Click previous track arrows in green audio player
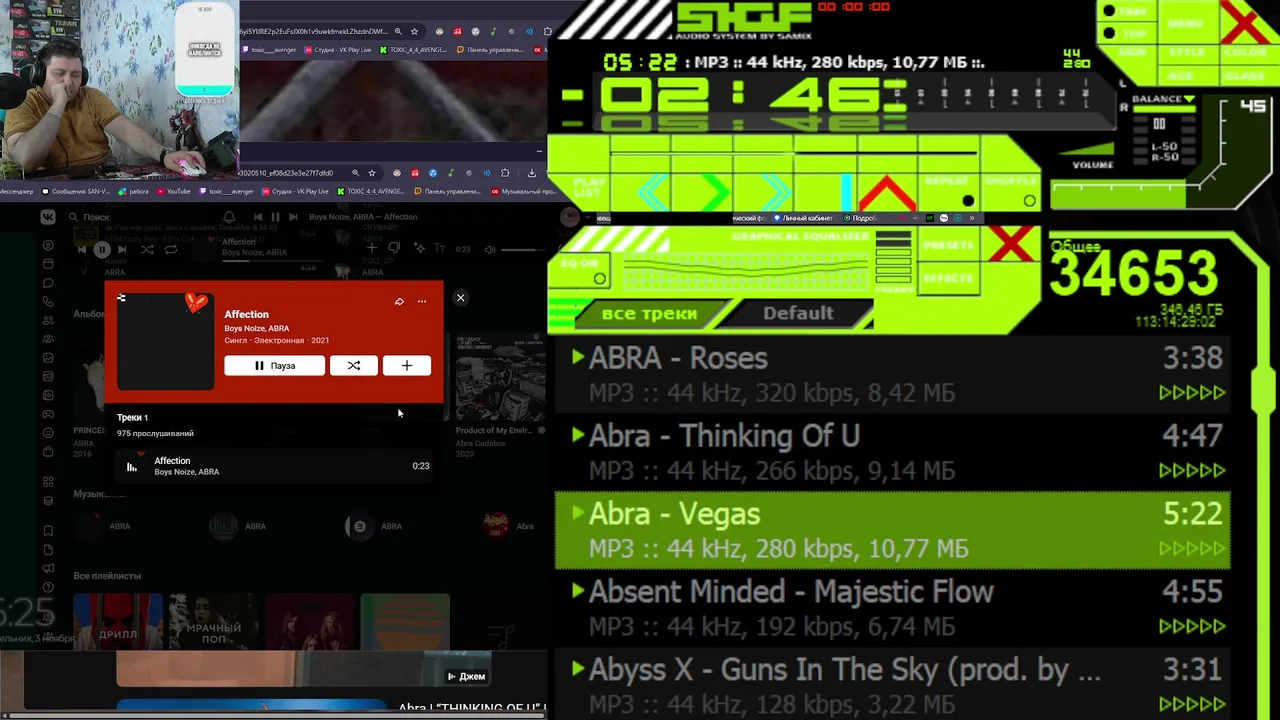This screenshot has height=720, width=1280. pyautogui.click(x=655, y=192)
